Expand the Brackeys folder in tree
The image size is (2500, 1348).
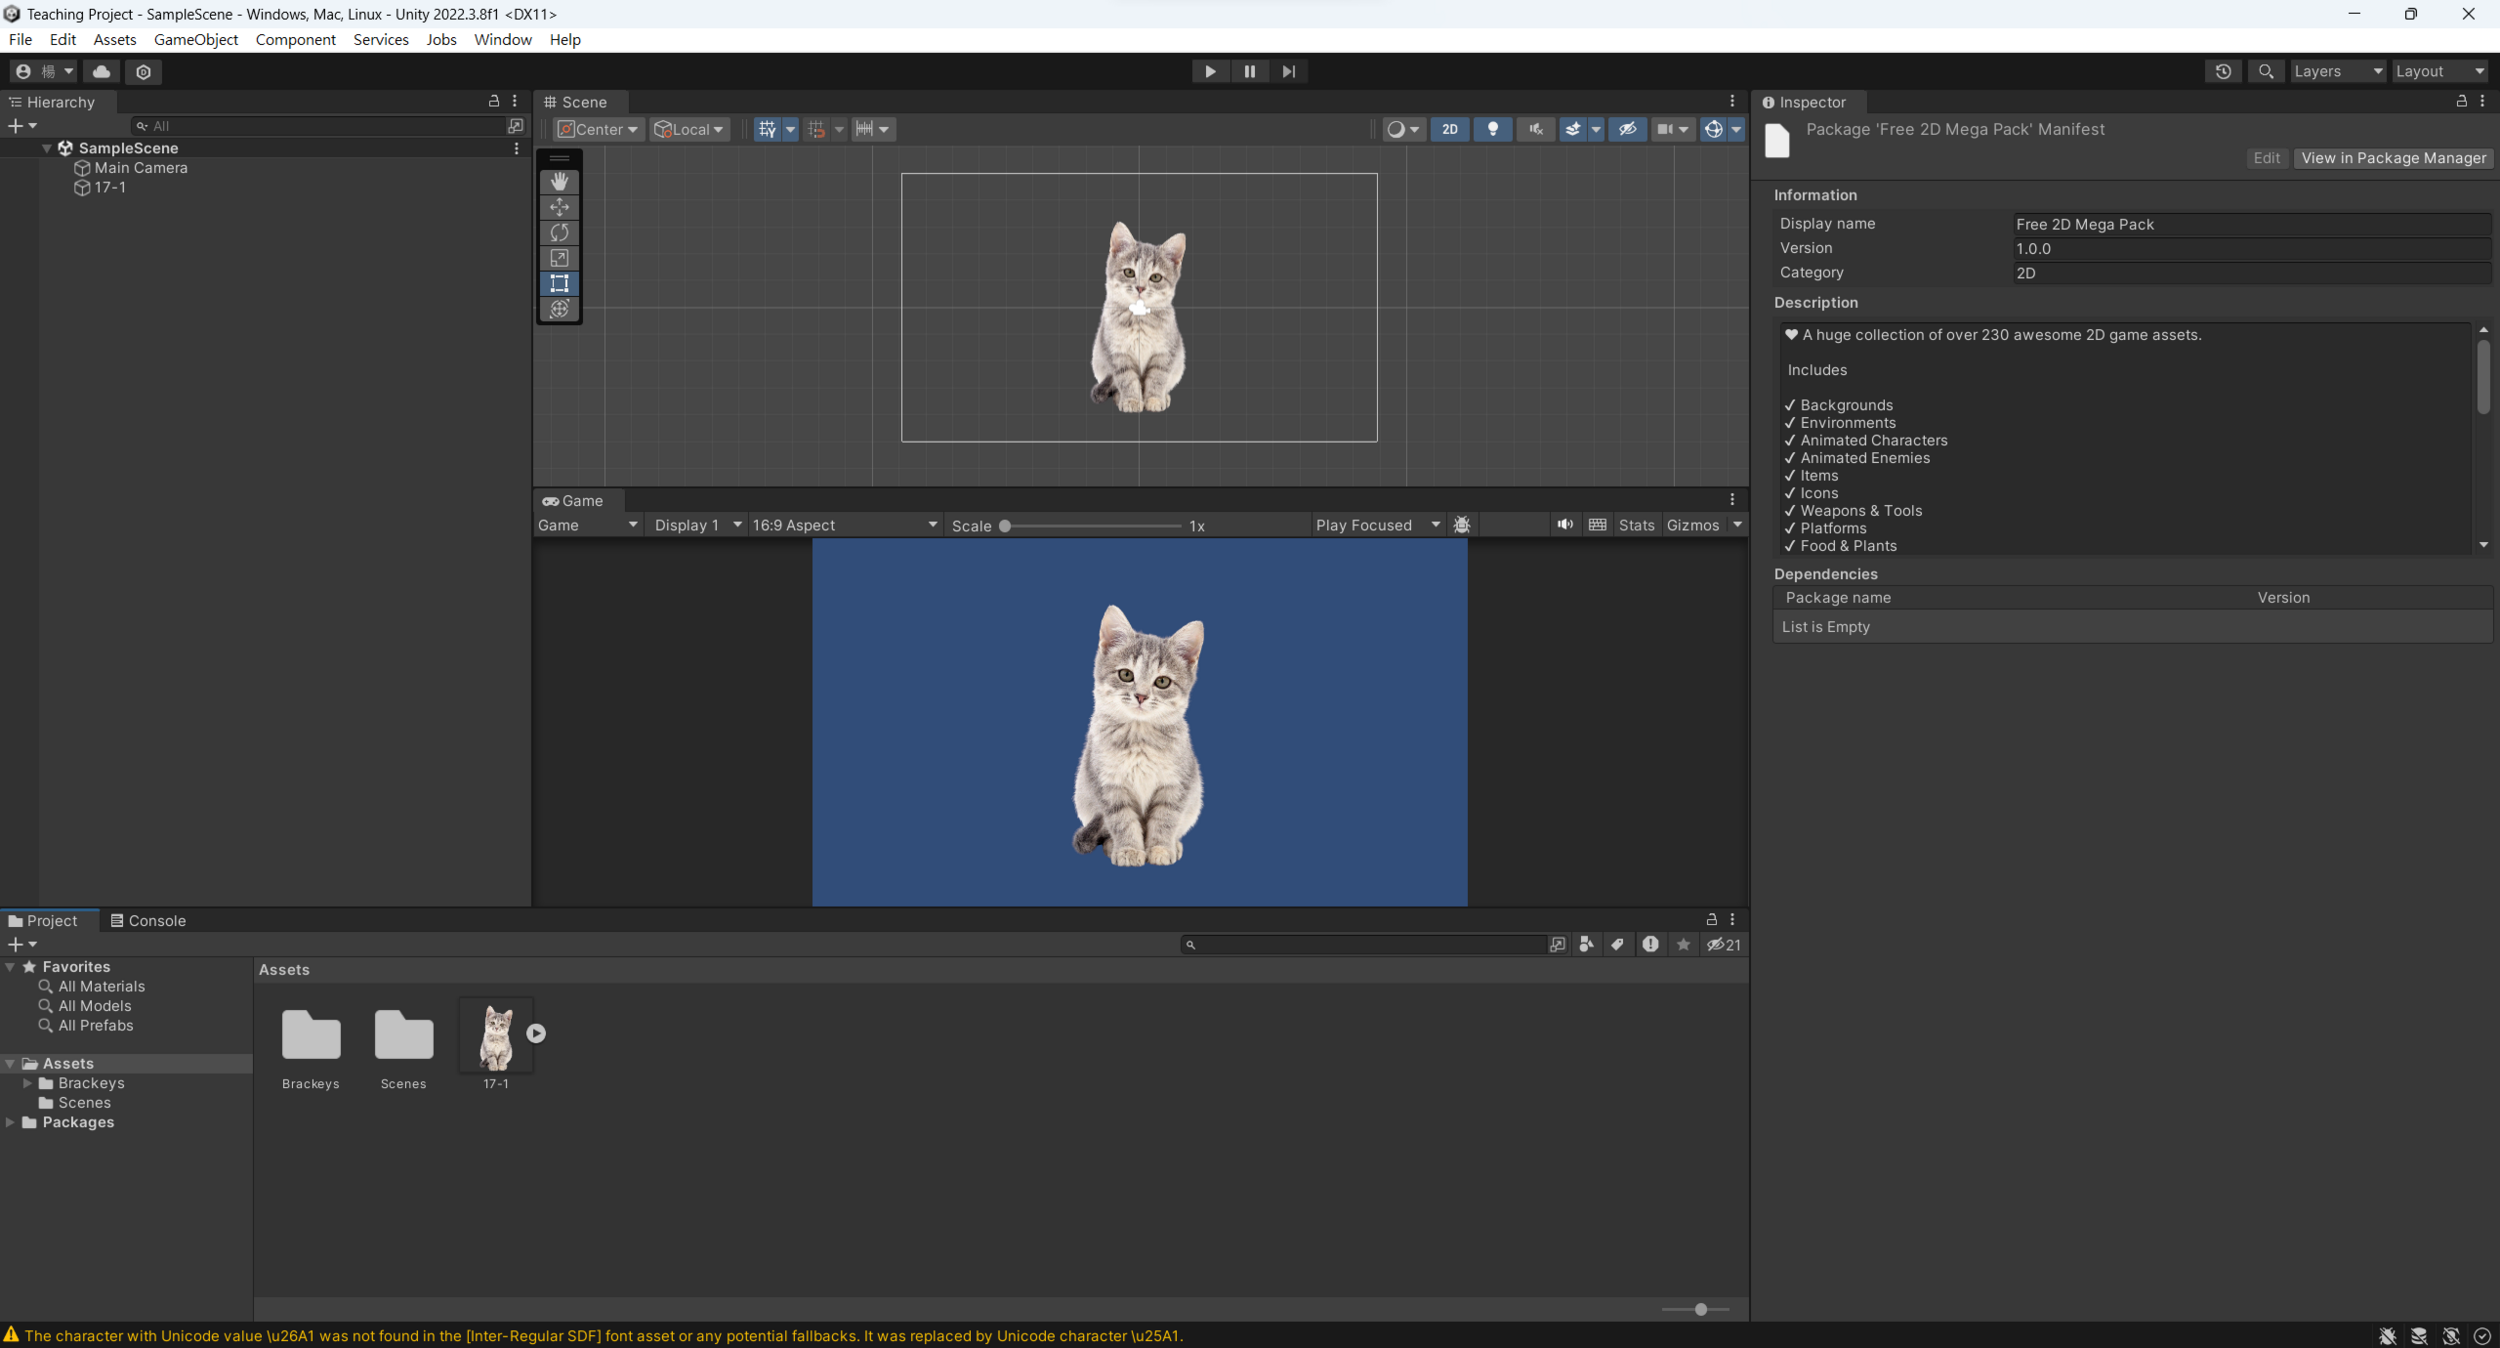(x=27, y=1083)
